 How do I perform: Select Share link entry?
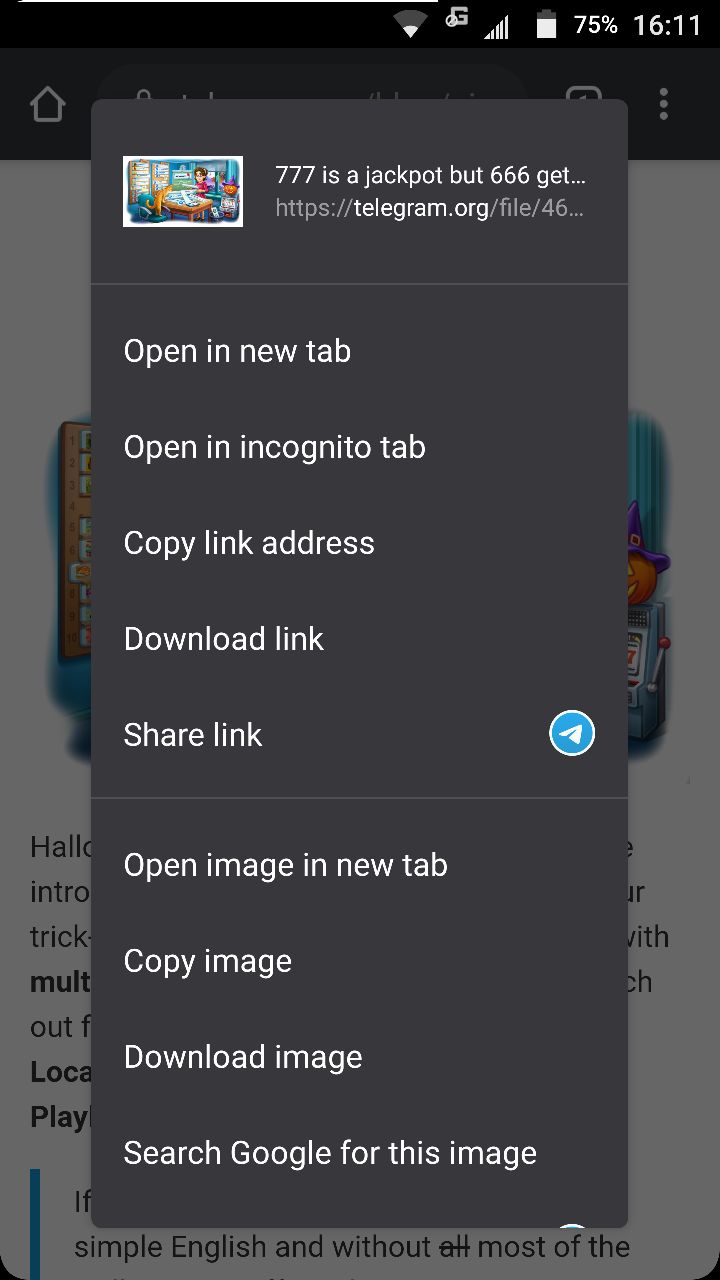coord(359,735)
